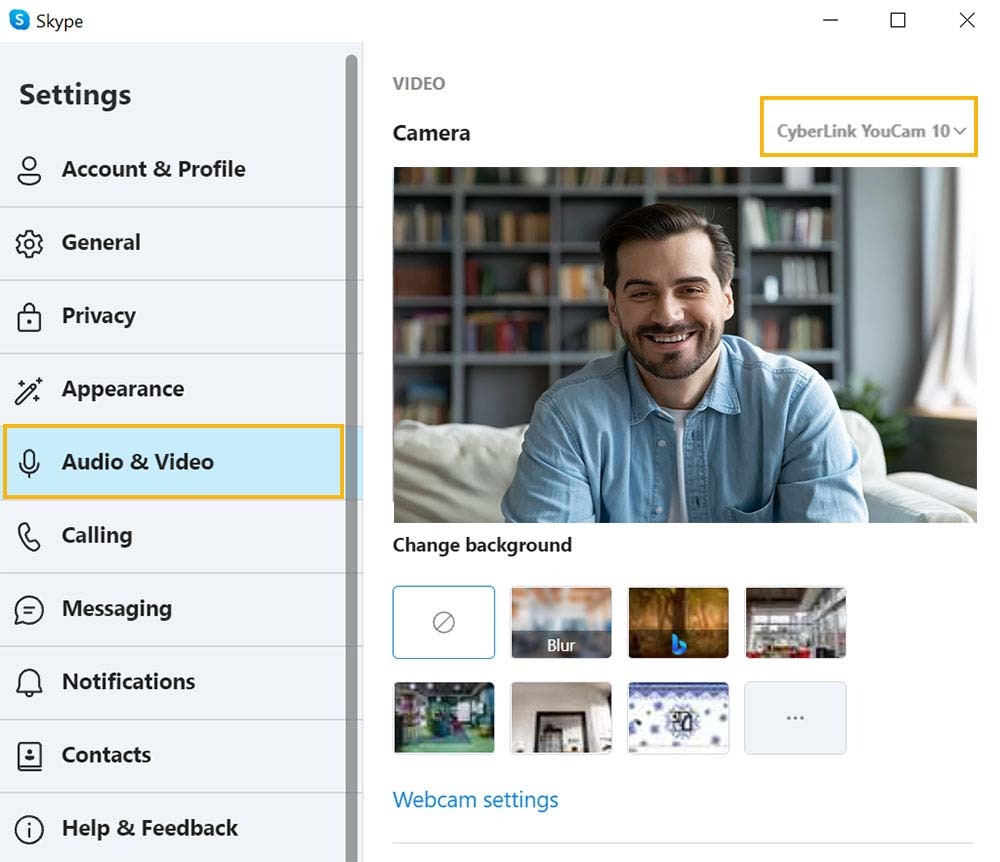Click the sidebar scrollbar
This screenshot has height=862, width=1000.
352,300
